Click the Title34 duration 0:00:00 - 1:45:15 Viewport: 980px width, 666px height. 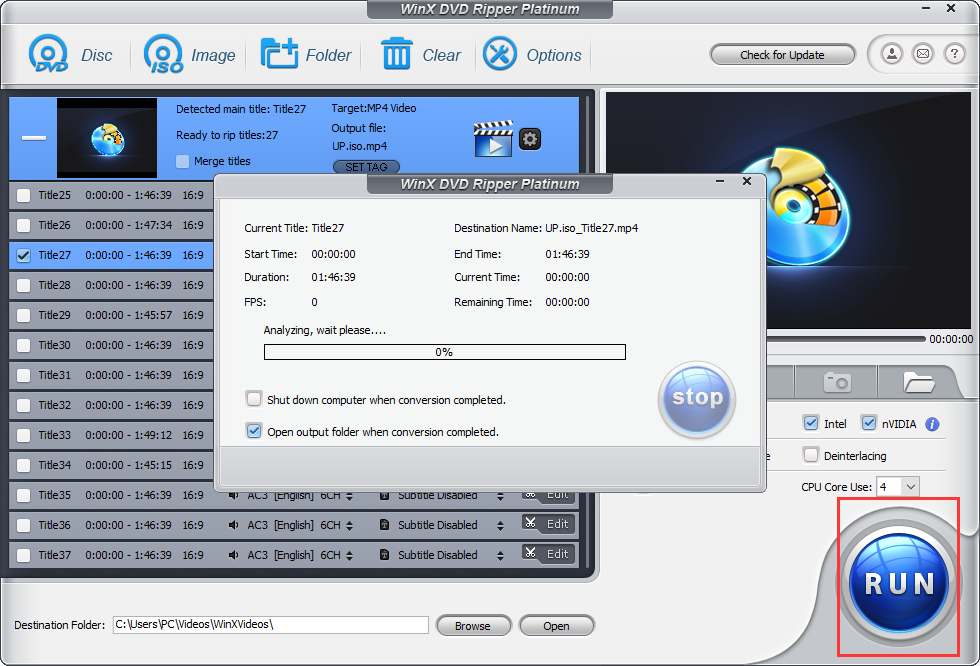click(x=128, y=465)
